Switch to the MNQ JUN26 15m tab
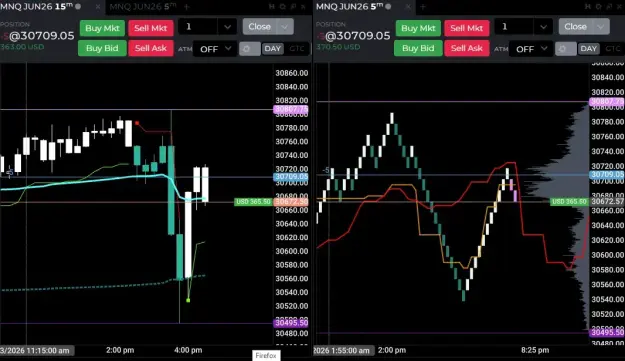Viewport: 625px width, 361px height. [37, 6]
